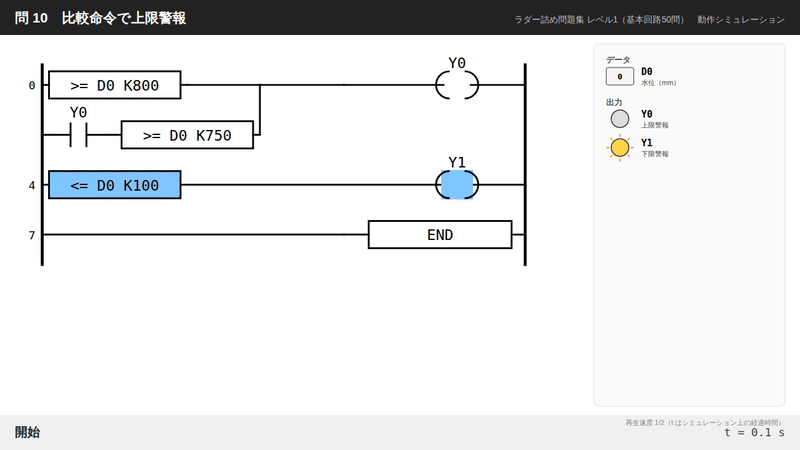
Task: Click the END instruction box
Action: 440,235
